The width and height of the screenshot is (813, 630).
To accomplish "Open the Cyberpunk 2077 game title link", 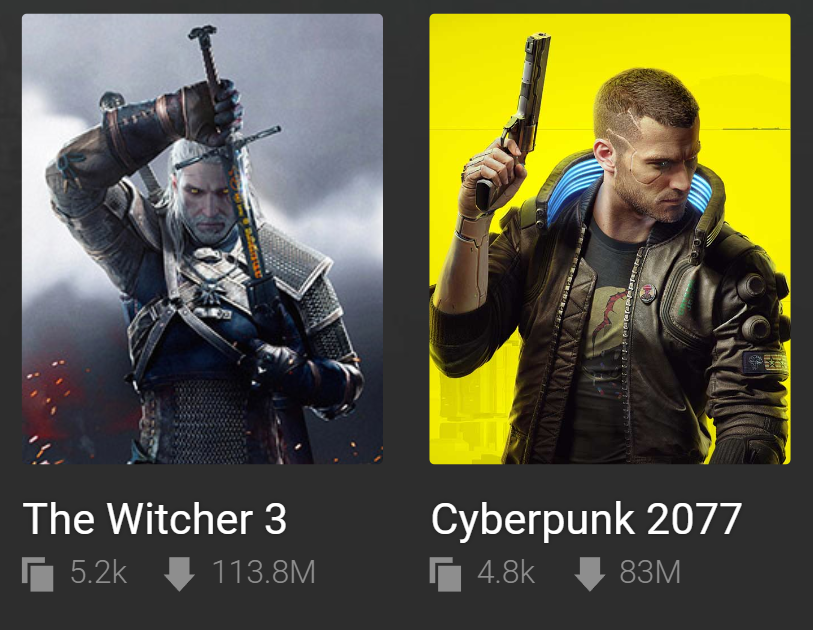I will pyautogui.click(x=586, y=520).
